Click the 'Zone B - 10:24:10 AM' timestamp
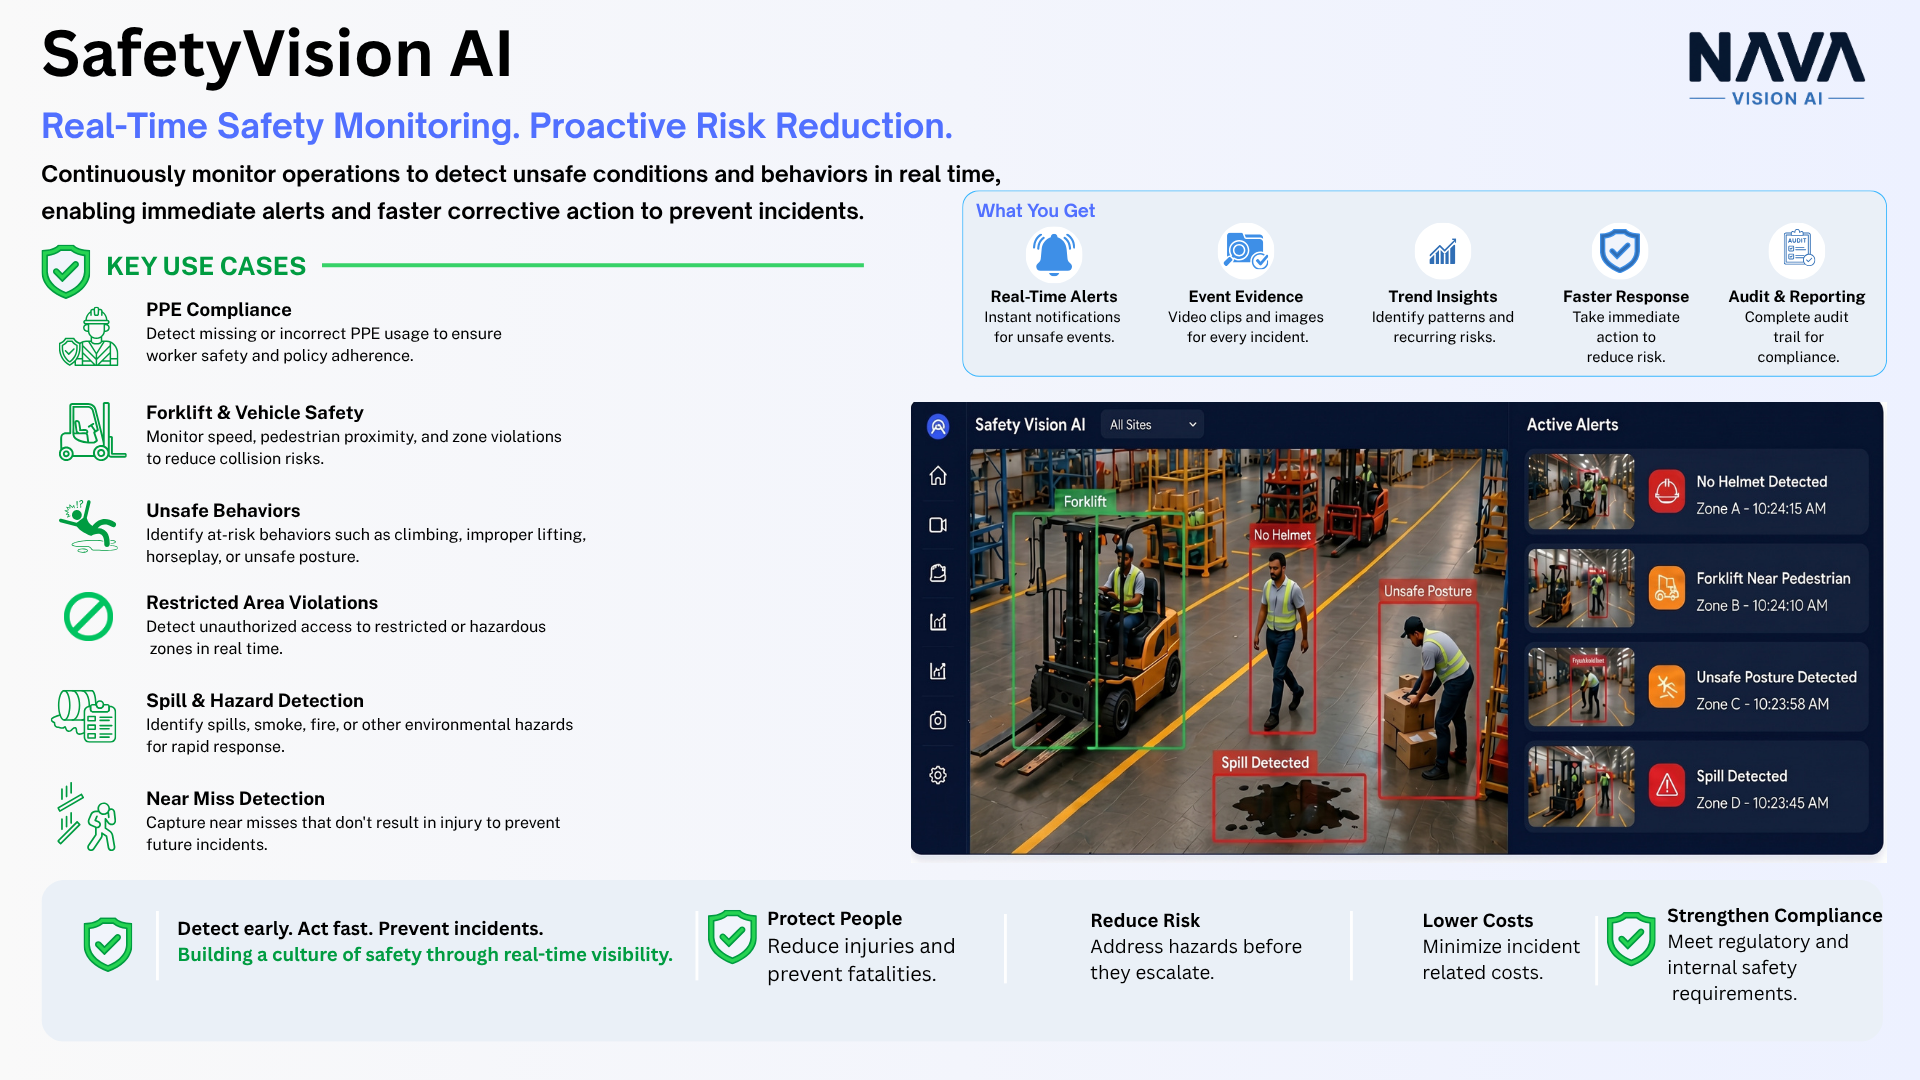Viewport: 1920px width, 1080px height. point(1762,606)
